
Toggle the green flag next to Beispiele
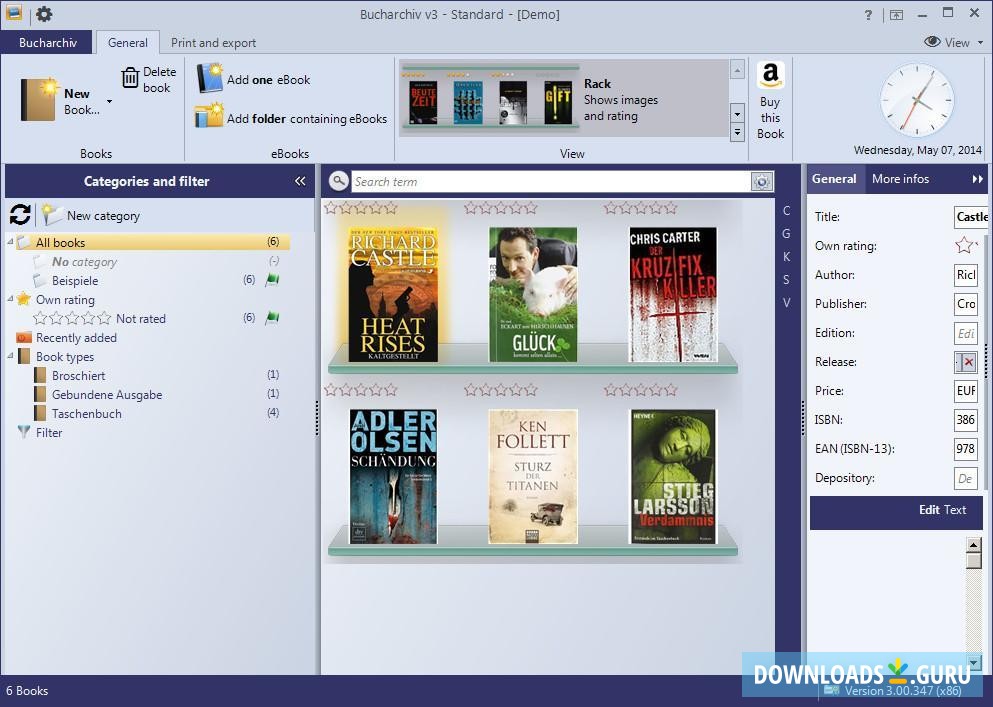tap(271, 280)
